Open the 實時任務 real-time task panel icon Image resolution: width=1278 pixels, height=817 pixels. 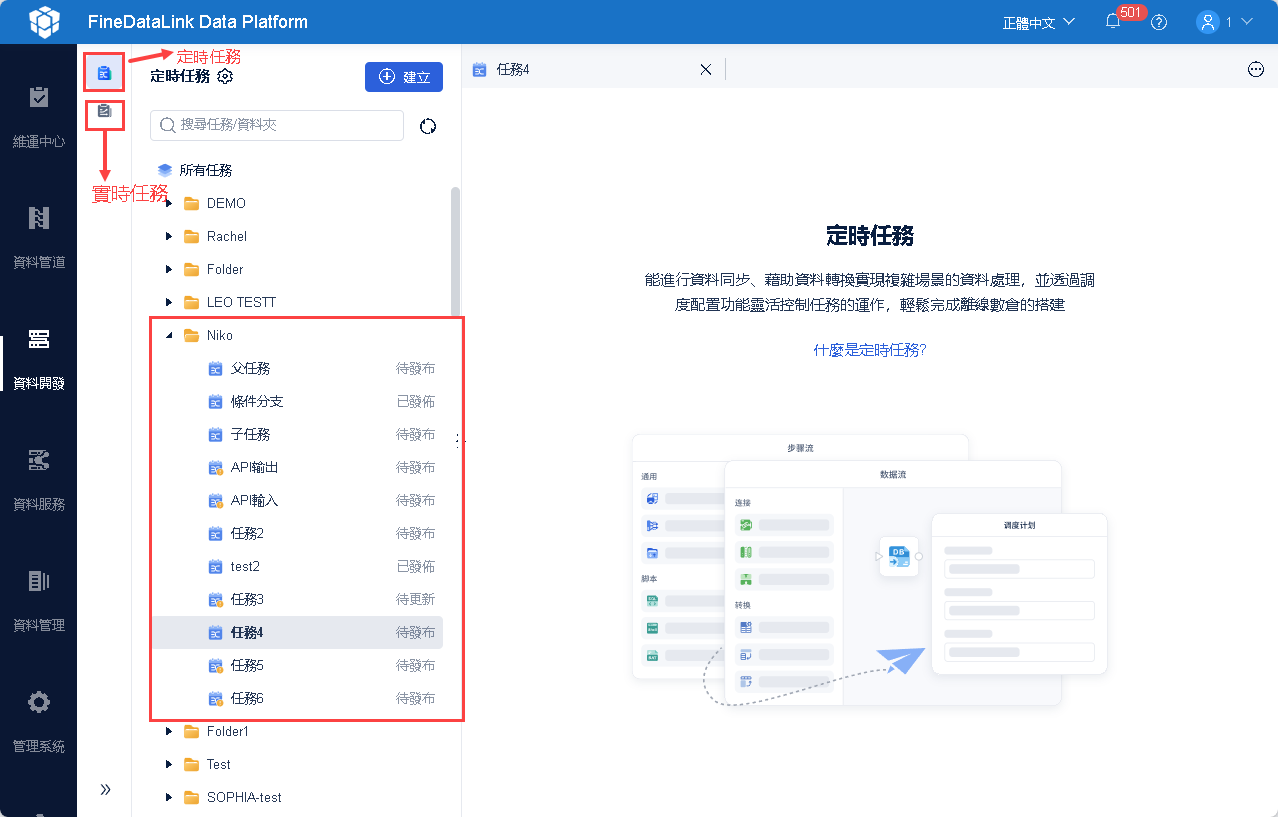click(104, 113)
